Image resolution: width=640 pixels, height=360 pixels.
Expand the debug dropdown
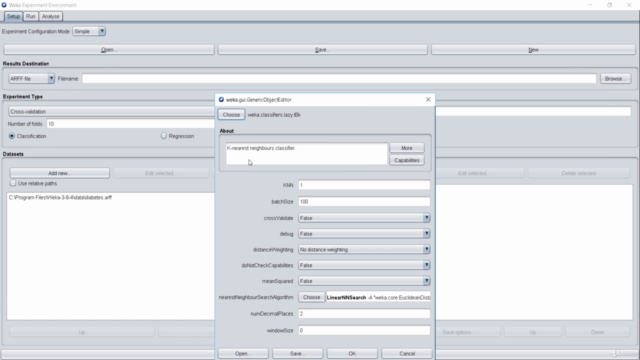(x=364, y=234)
